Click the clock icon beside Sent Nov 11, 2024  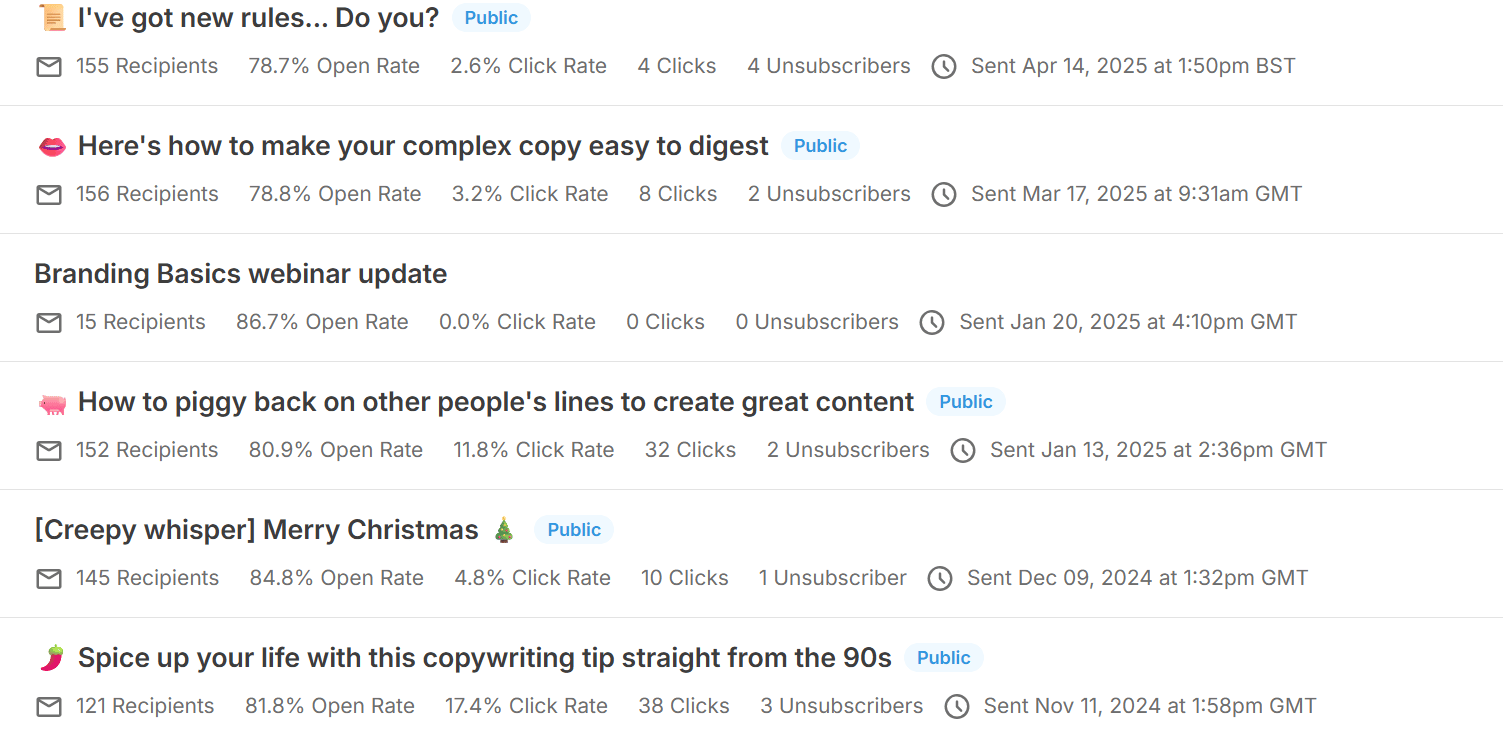957,707
